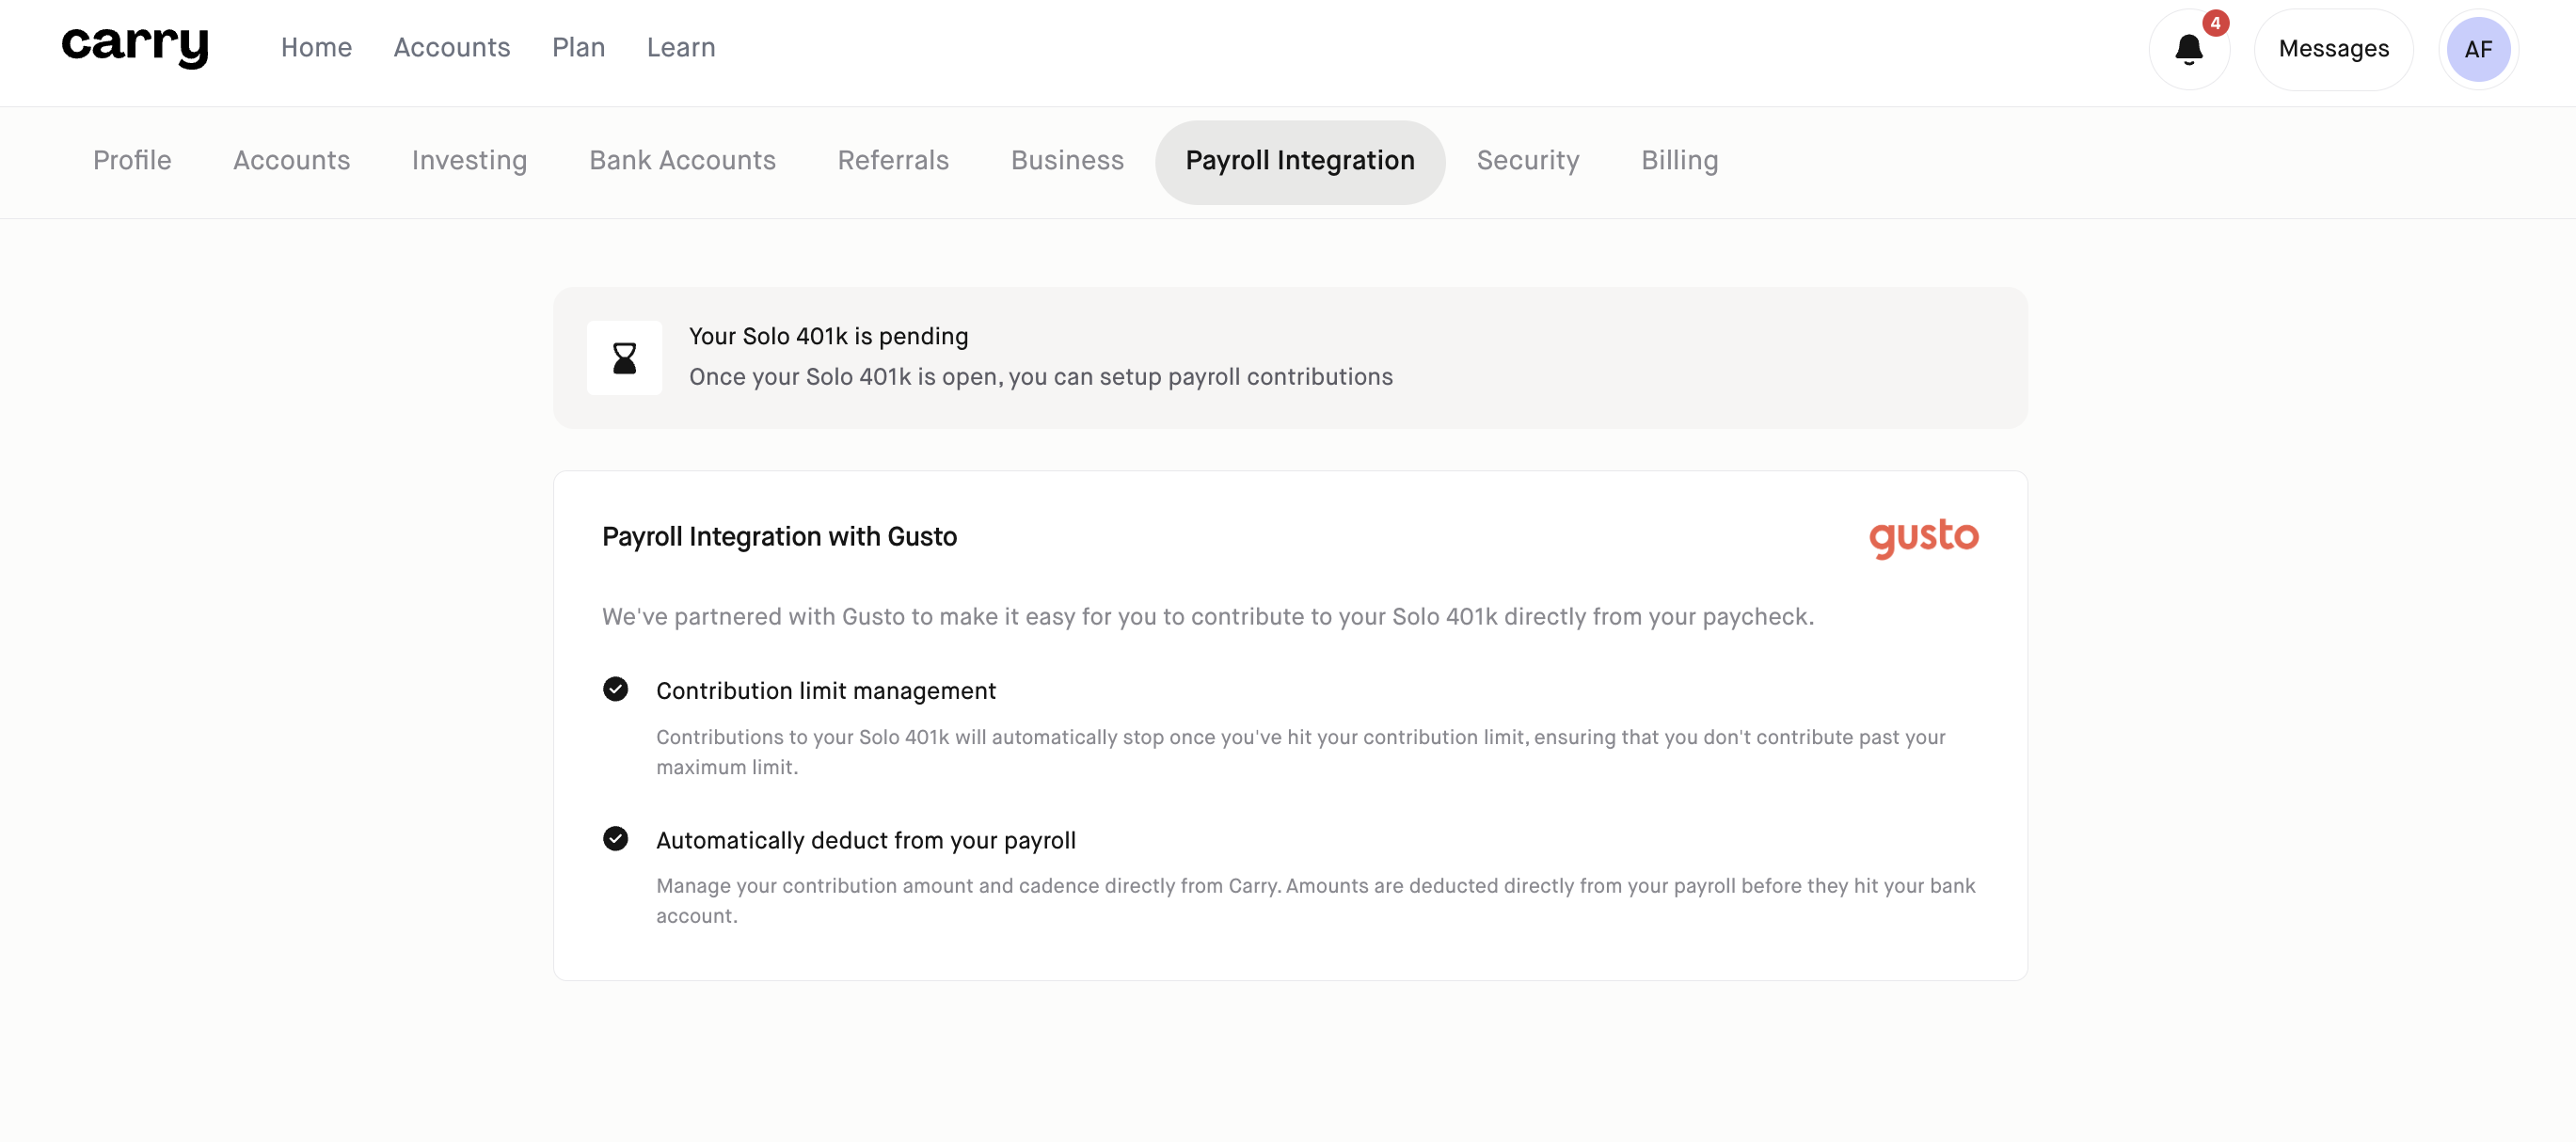Image resolution: width=2576 pixels, height=1142 pixels.
Task: Click the Carry logo
Action: pos(135,46)
